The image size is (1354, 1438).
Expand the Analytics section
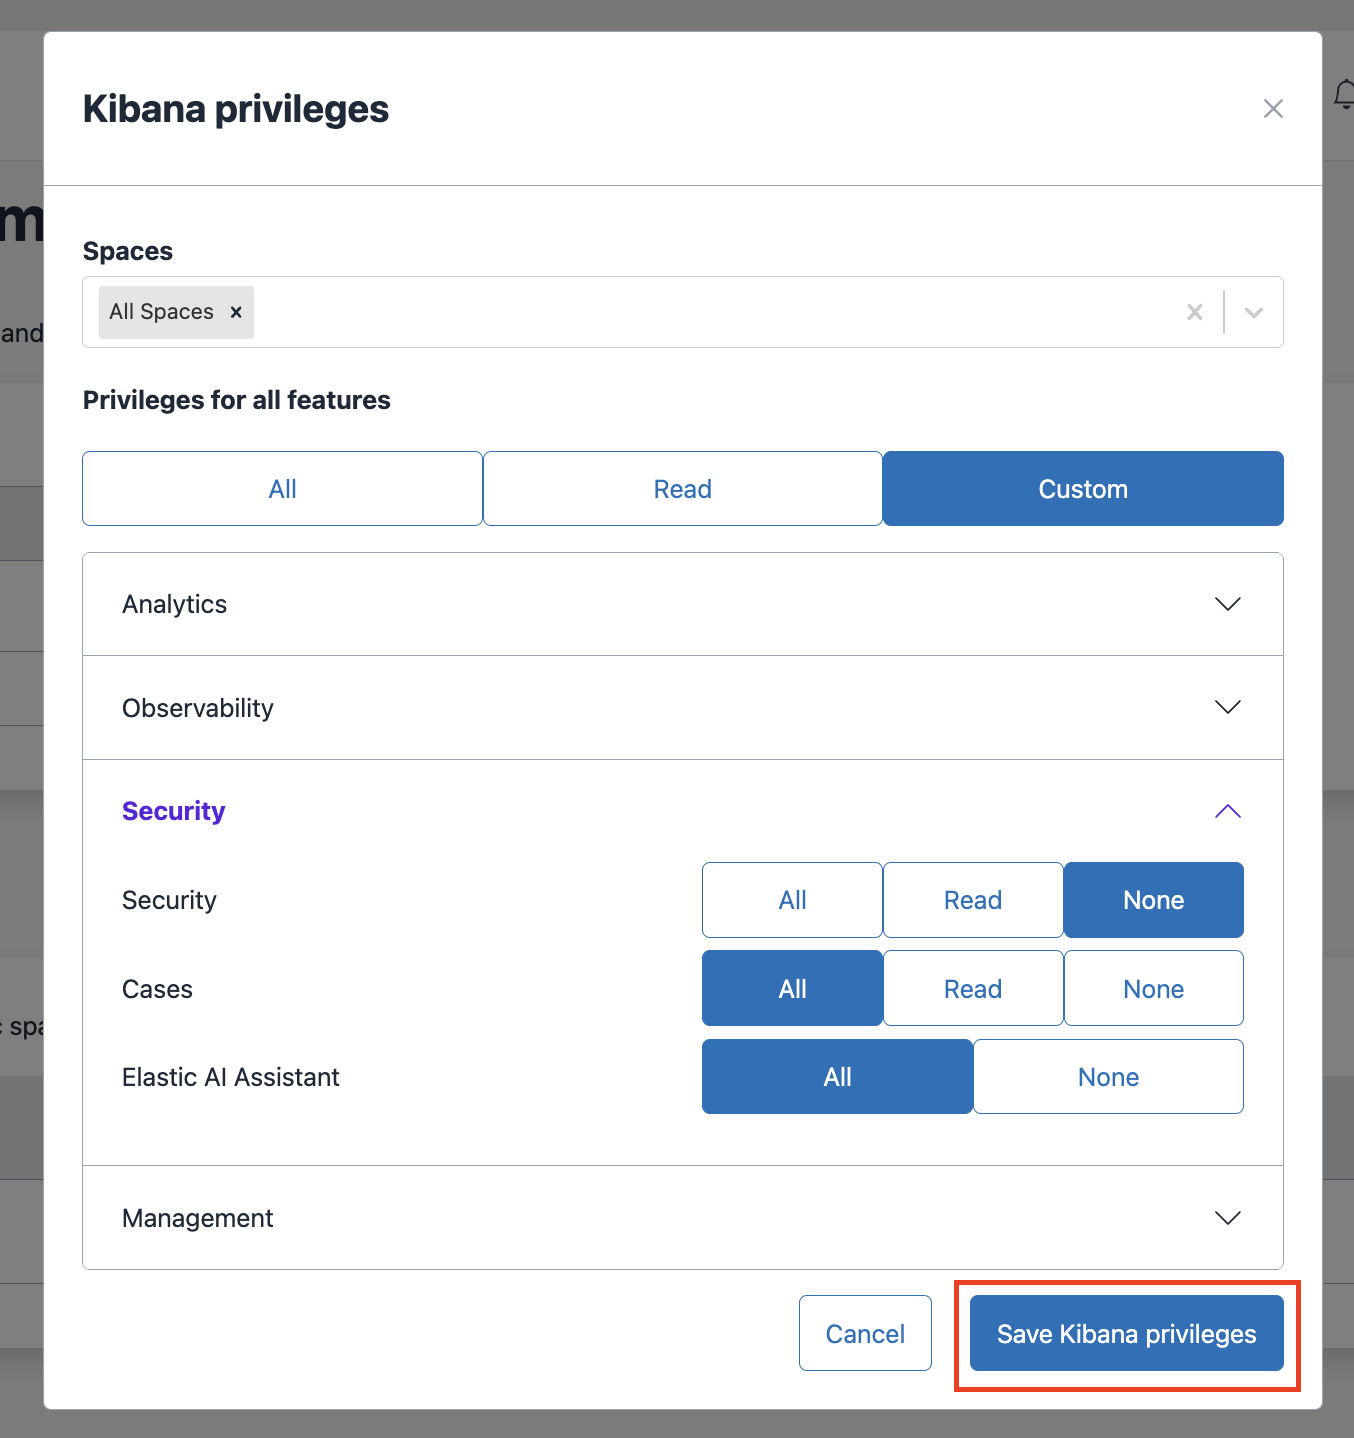[1227, 604]
